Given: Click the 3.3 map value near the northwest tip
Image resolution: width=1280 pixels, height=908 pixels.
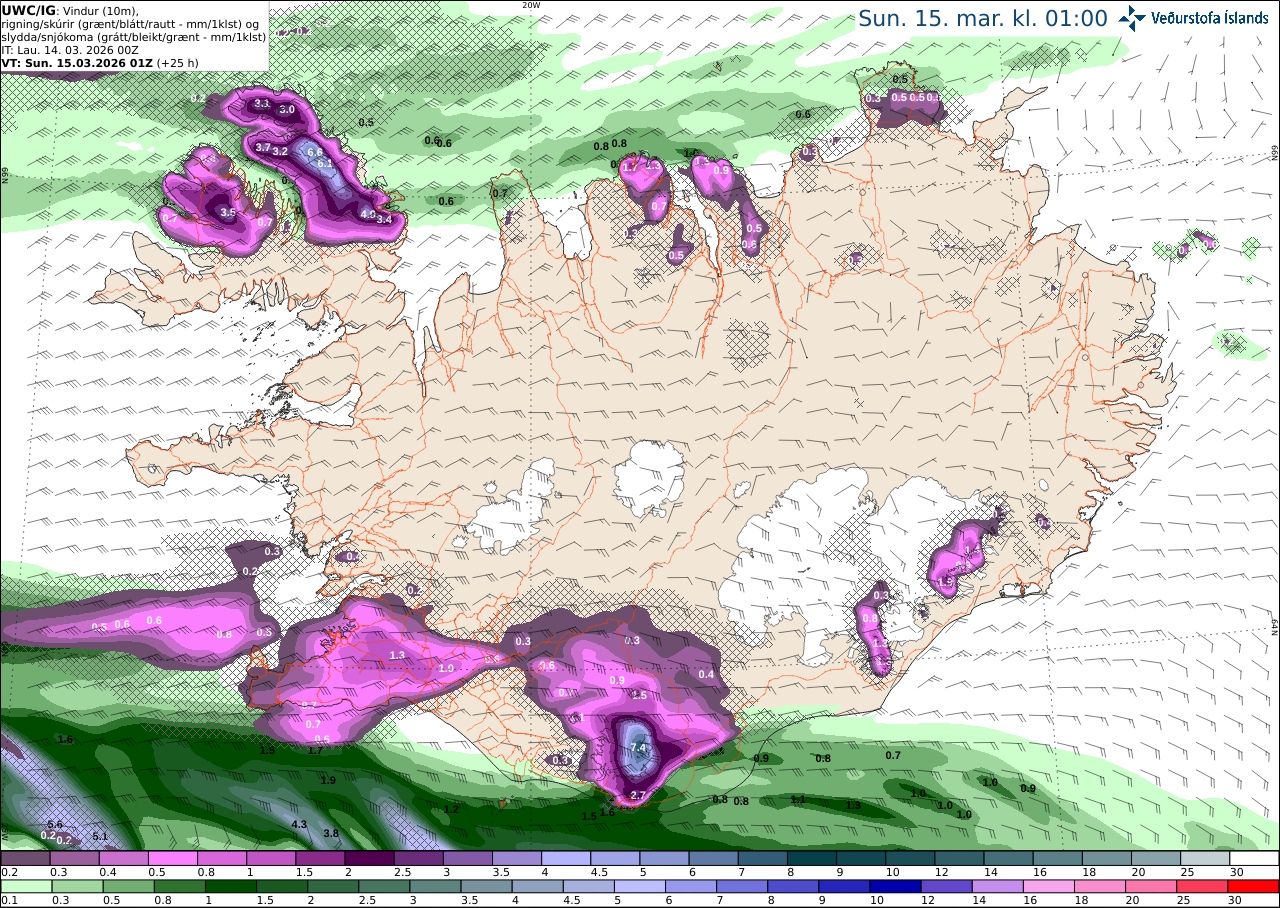Looking at the screenshot, I should point(262,103).
